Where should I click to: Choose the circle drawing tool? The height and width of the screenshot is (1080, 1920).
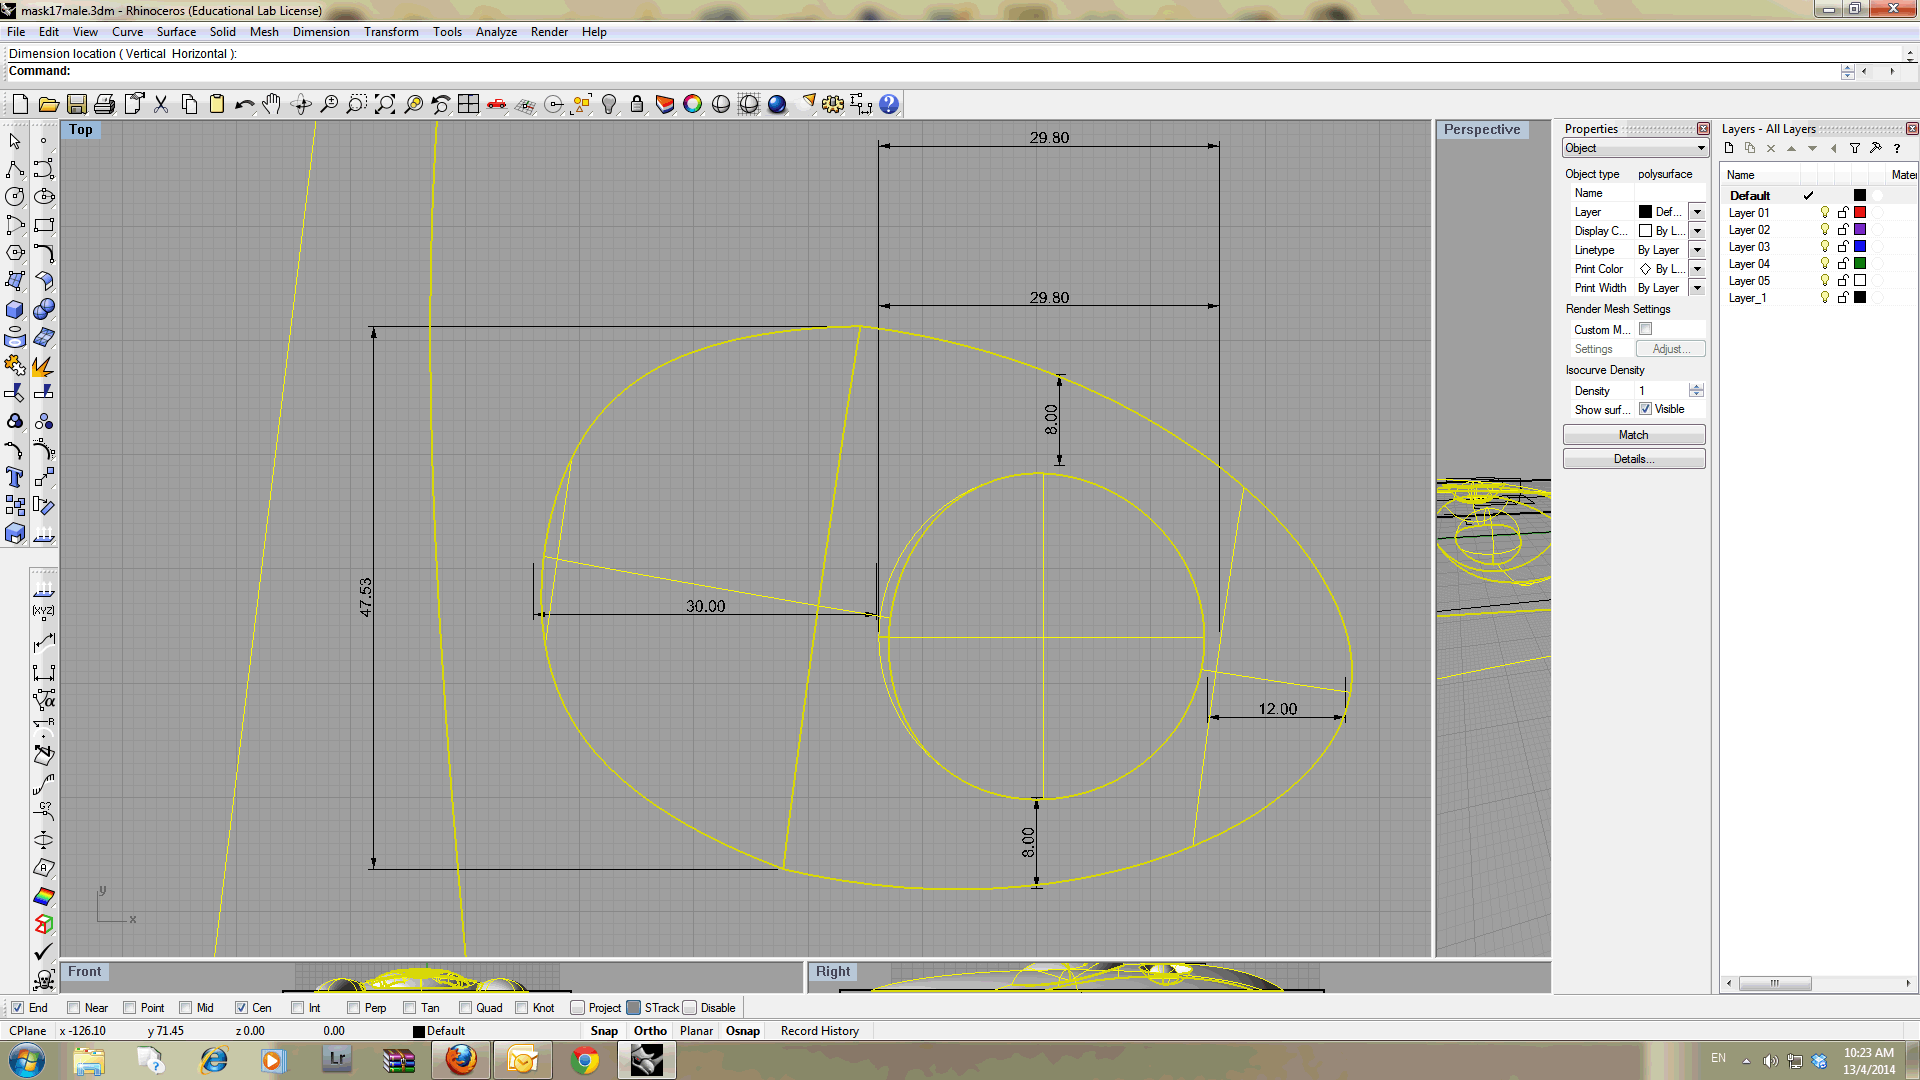coord(14,197)
